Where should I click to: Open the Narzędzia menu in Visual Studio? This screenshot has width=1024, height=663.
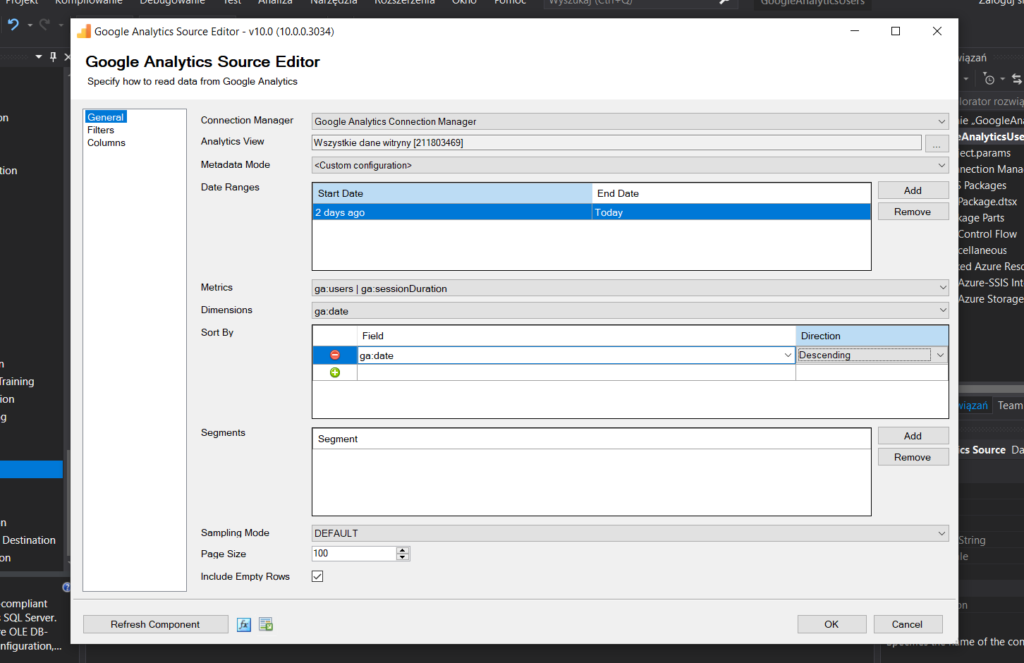pos(333,3)
